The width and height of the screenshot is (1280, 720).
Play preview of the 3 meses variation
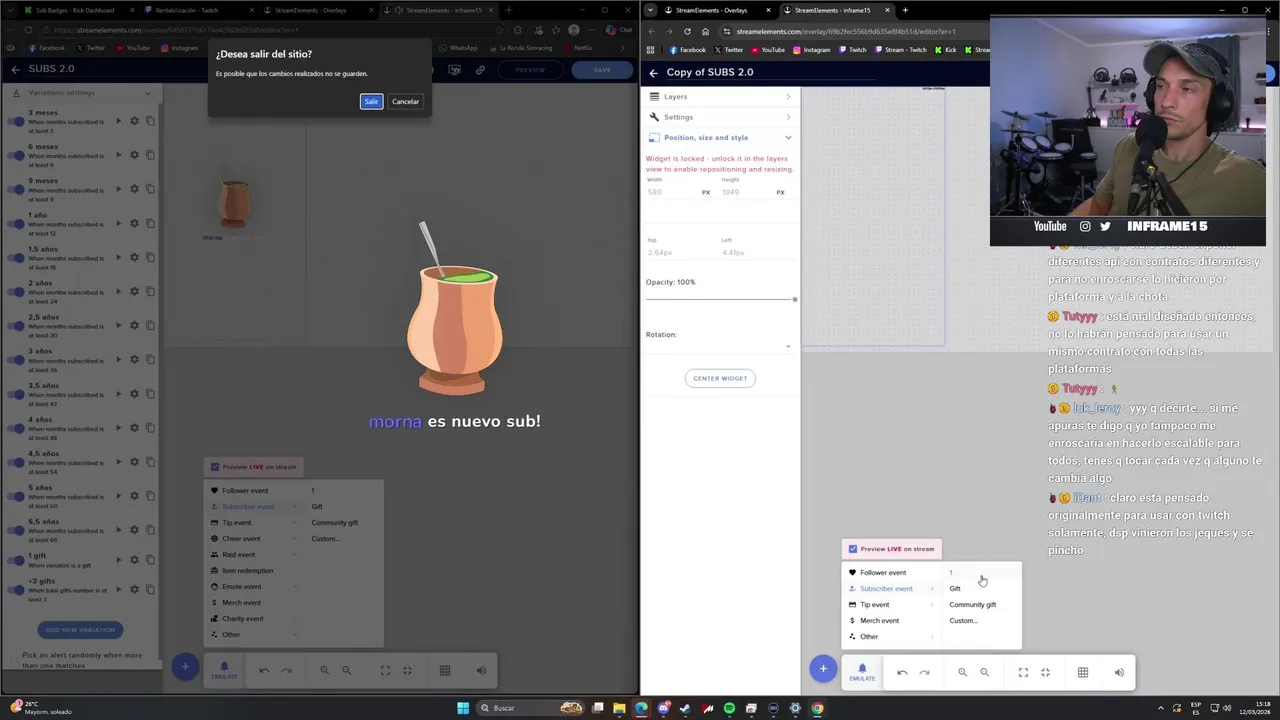coord(118,121)
